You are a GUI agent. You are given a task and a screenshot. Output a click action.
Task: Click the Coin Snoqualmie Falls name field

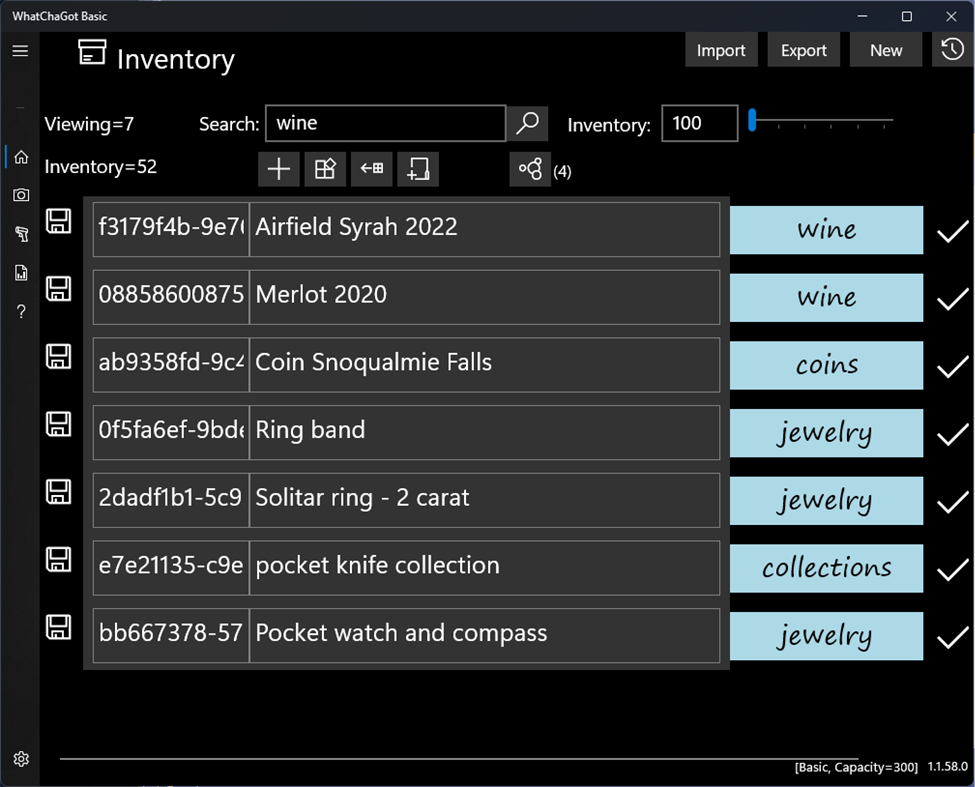tap(484, 365)
